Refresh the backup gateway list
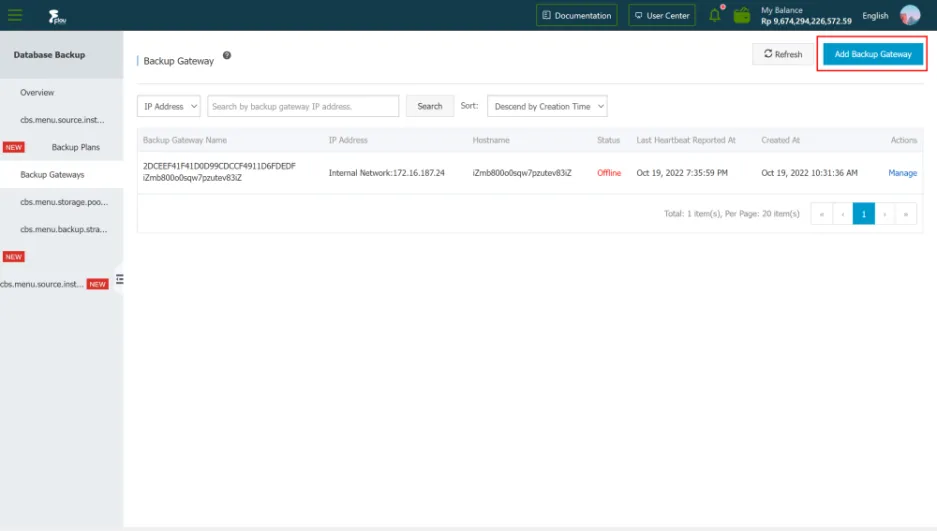This screenshot has width=937, height=531. [x=783, y=54]
